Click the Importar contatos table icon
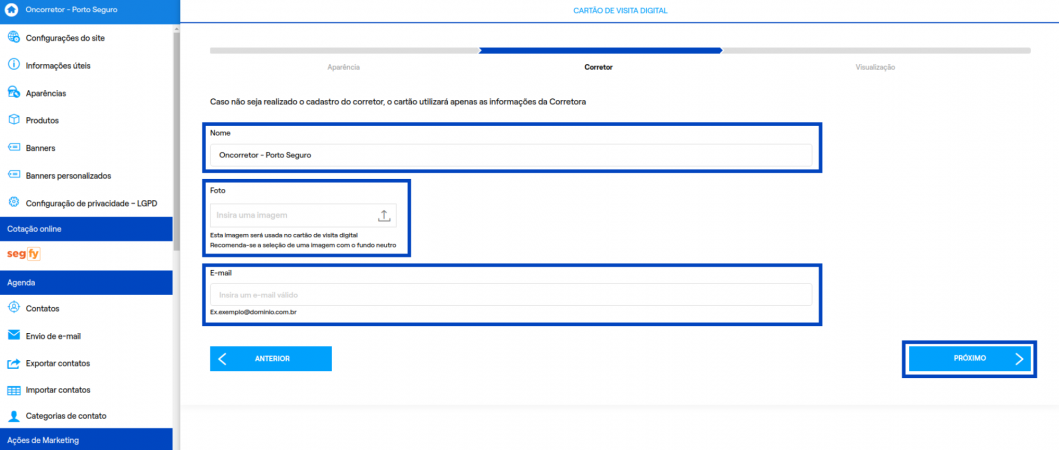 (14, 390)
